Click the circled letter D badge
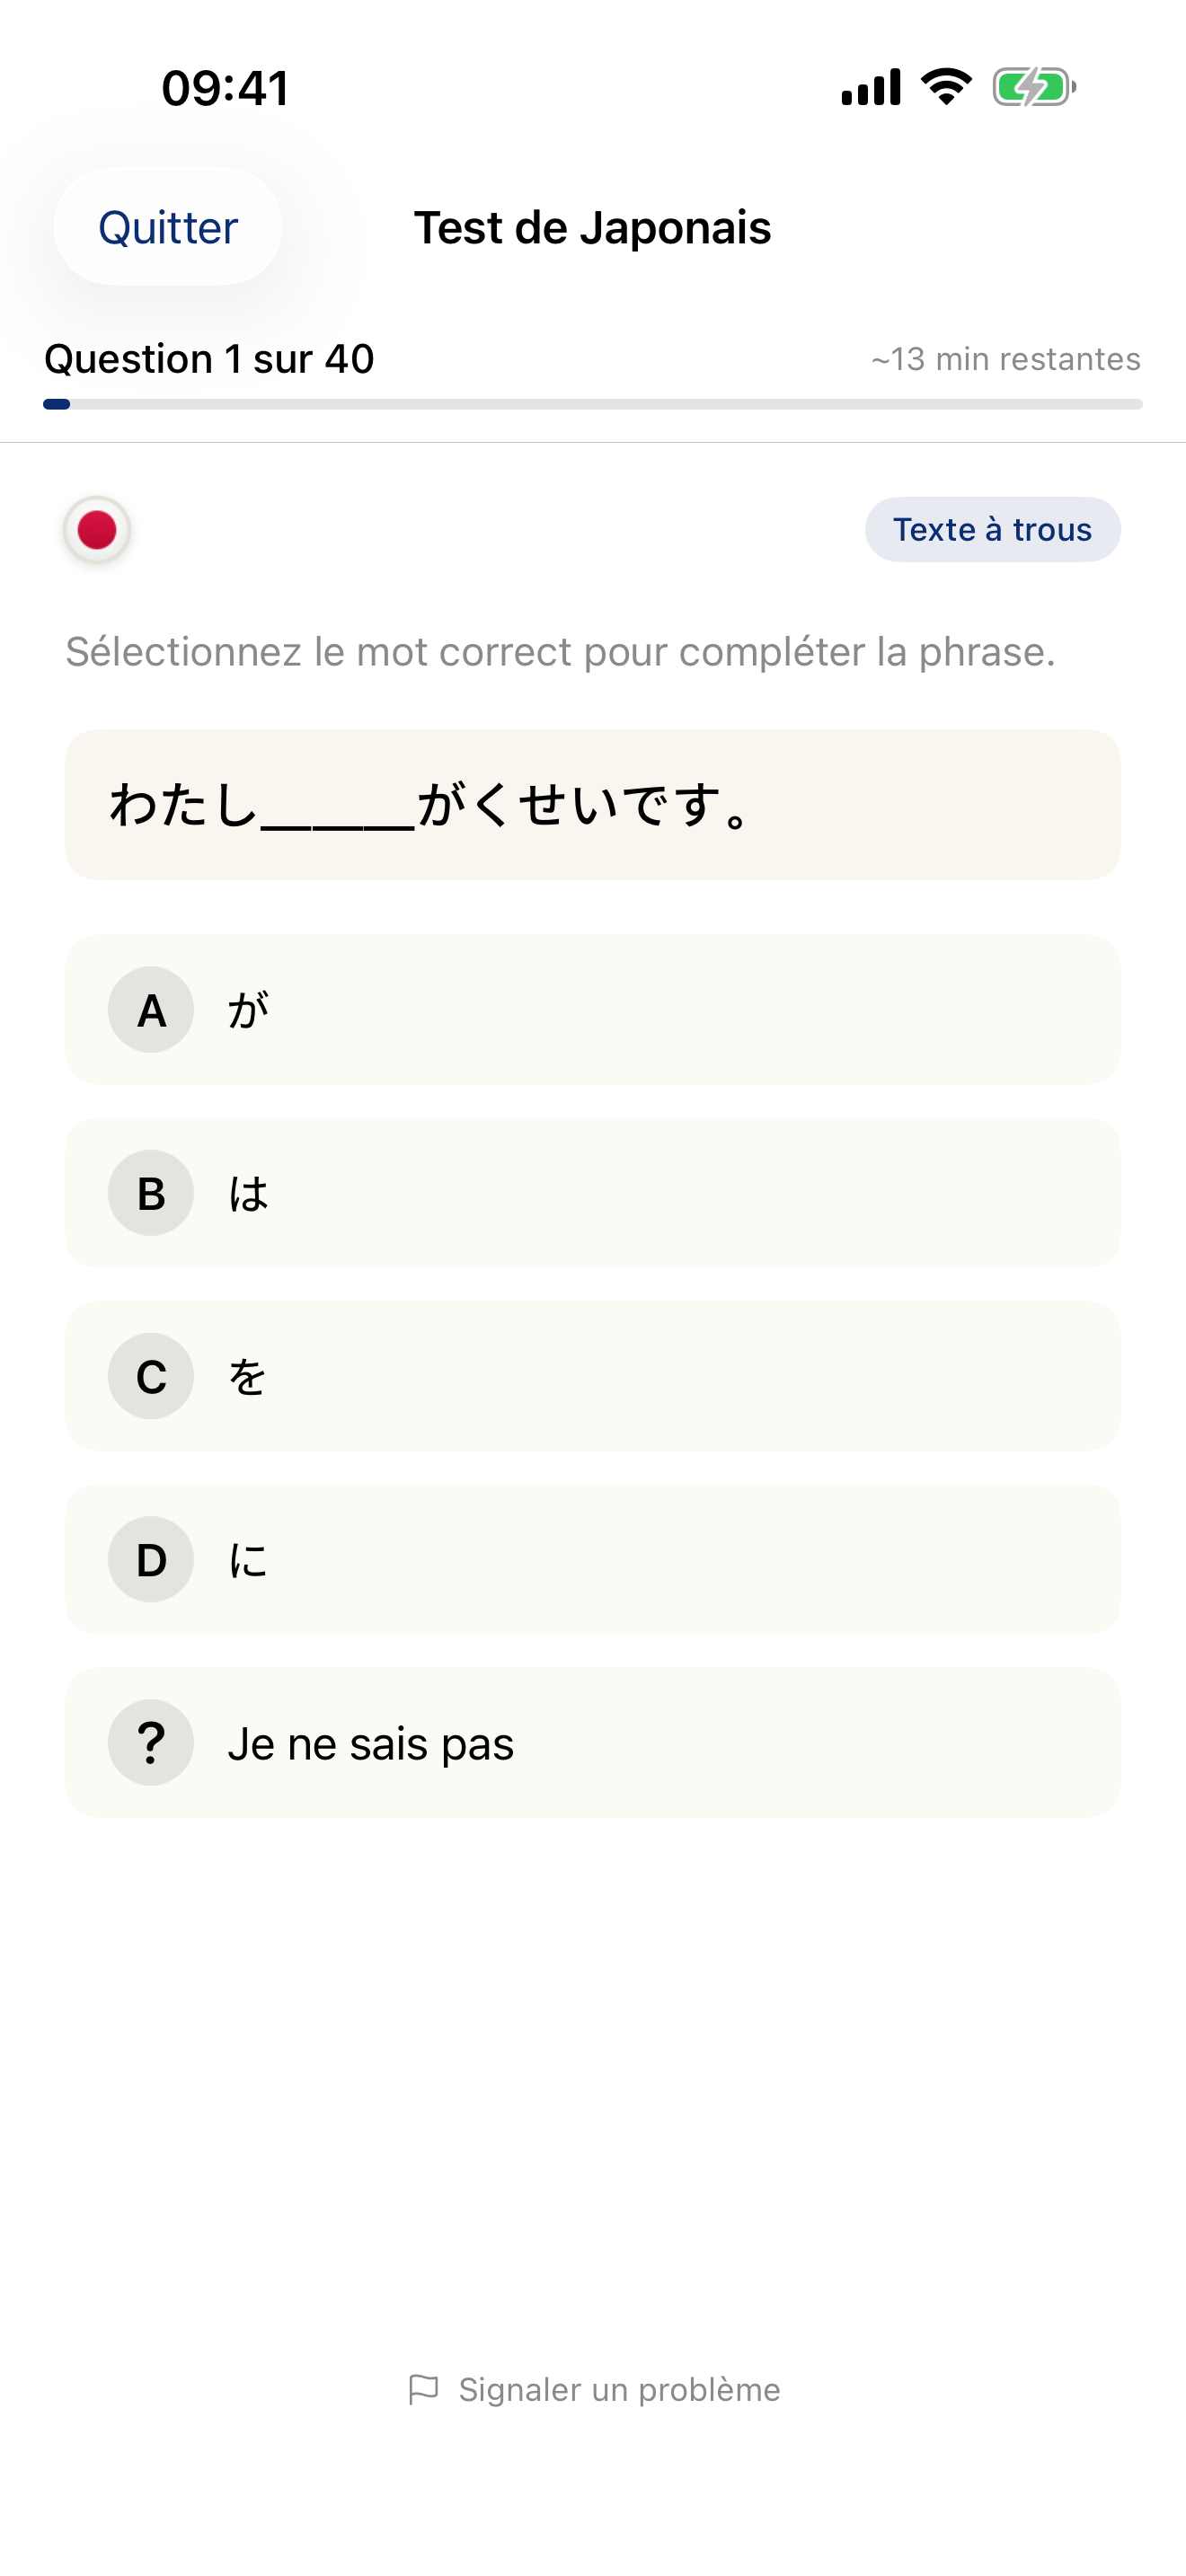This screenshot has height=2576, width=1186. (150, 1560)
